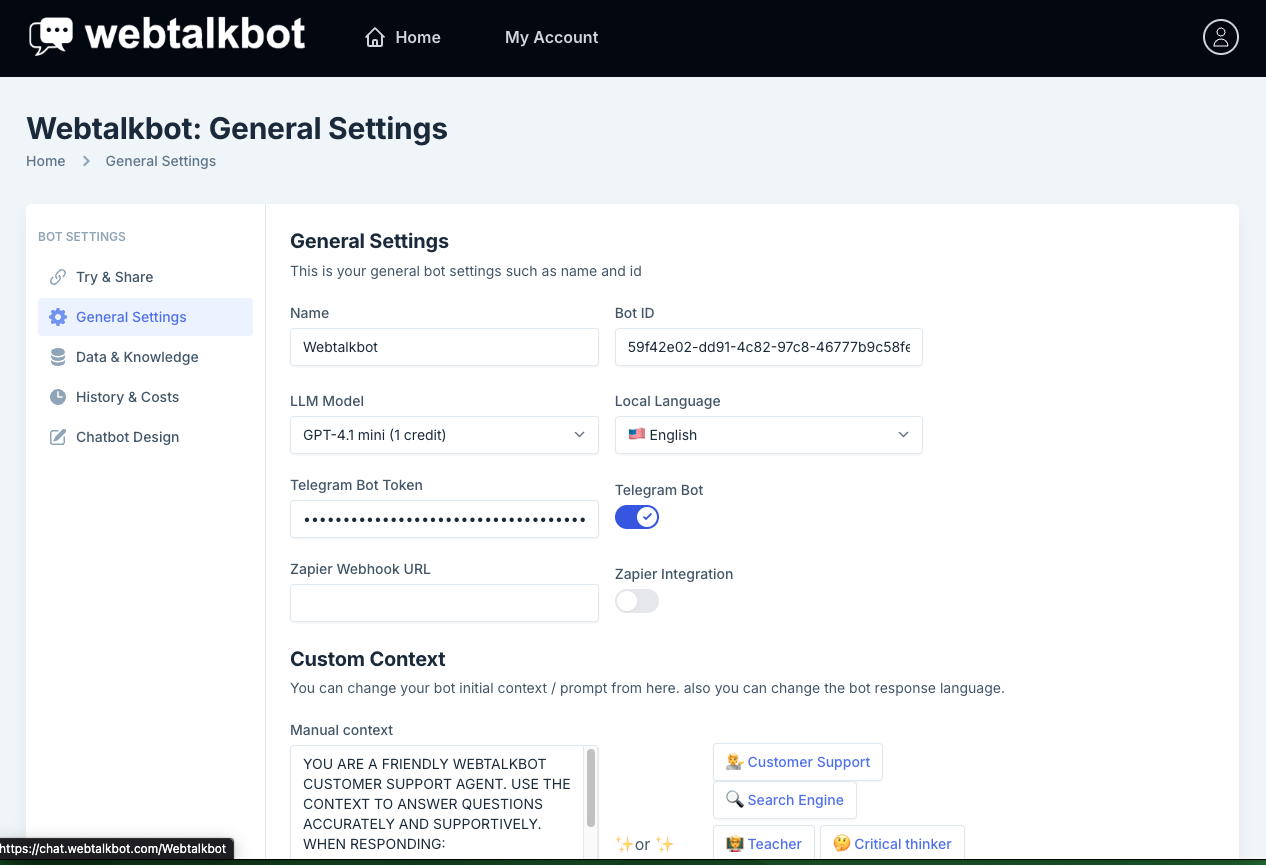Click the Bot ID field

(x=768, y=347)
